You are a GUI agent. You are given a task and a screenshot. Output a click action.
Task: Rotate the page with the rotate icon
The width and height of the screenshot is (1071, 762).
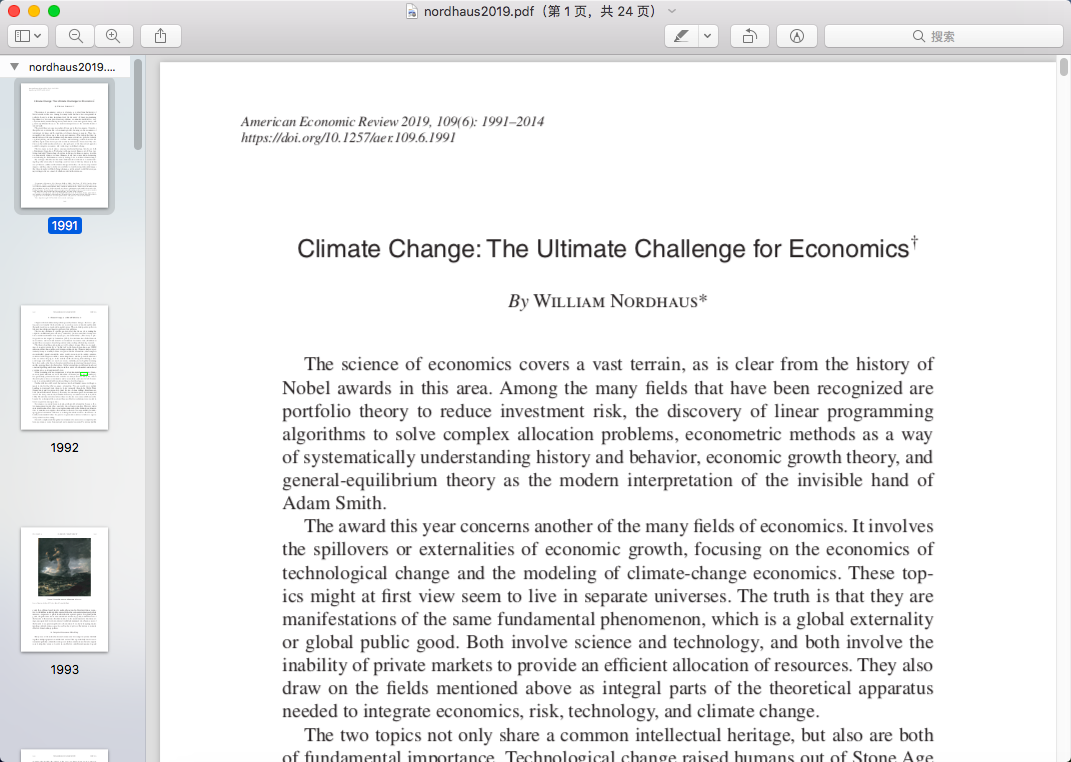(x=749, y=36)
